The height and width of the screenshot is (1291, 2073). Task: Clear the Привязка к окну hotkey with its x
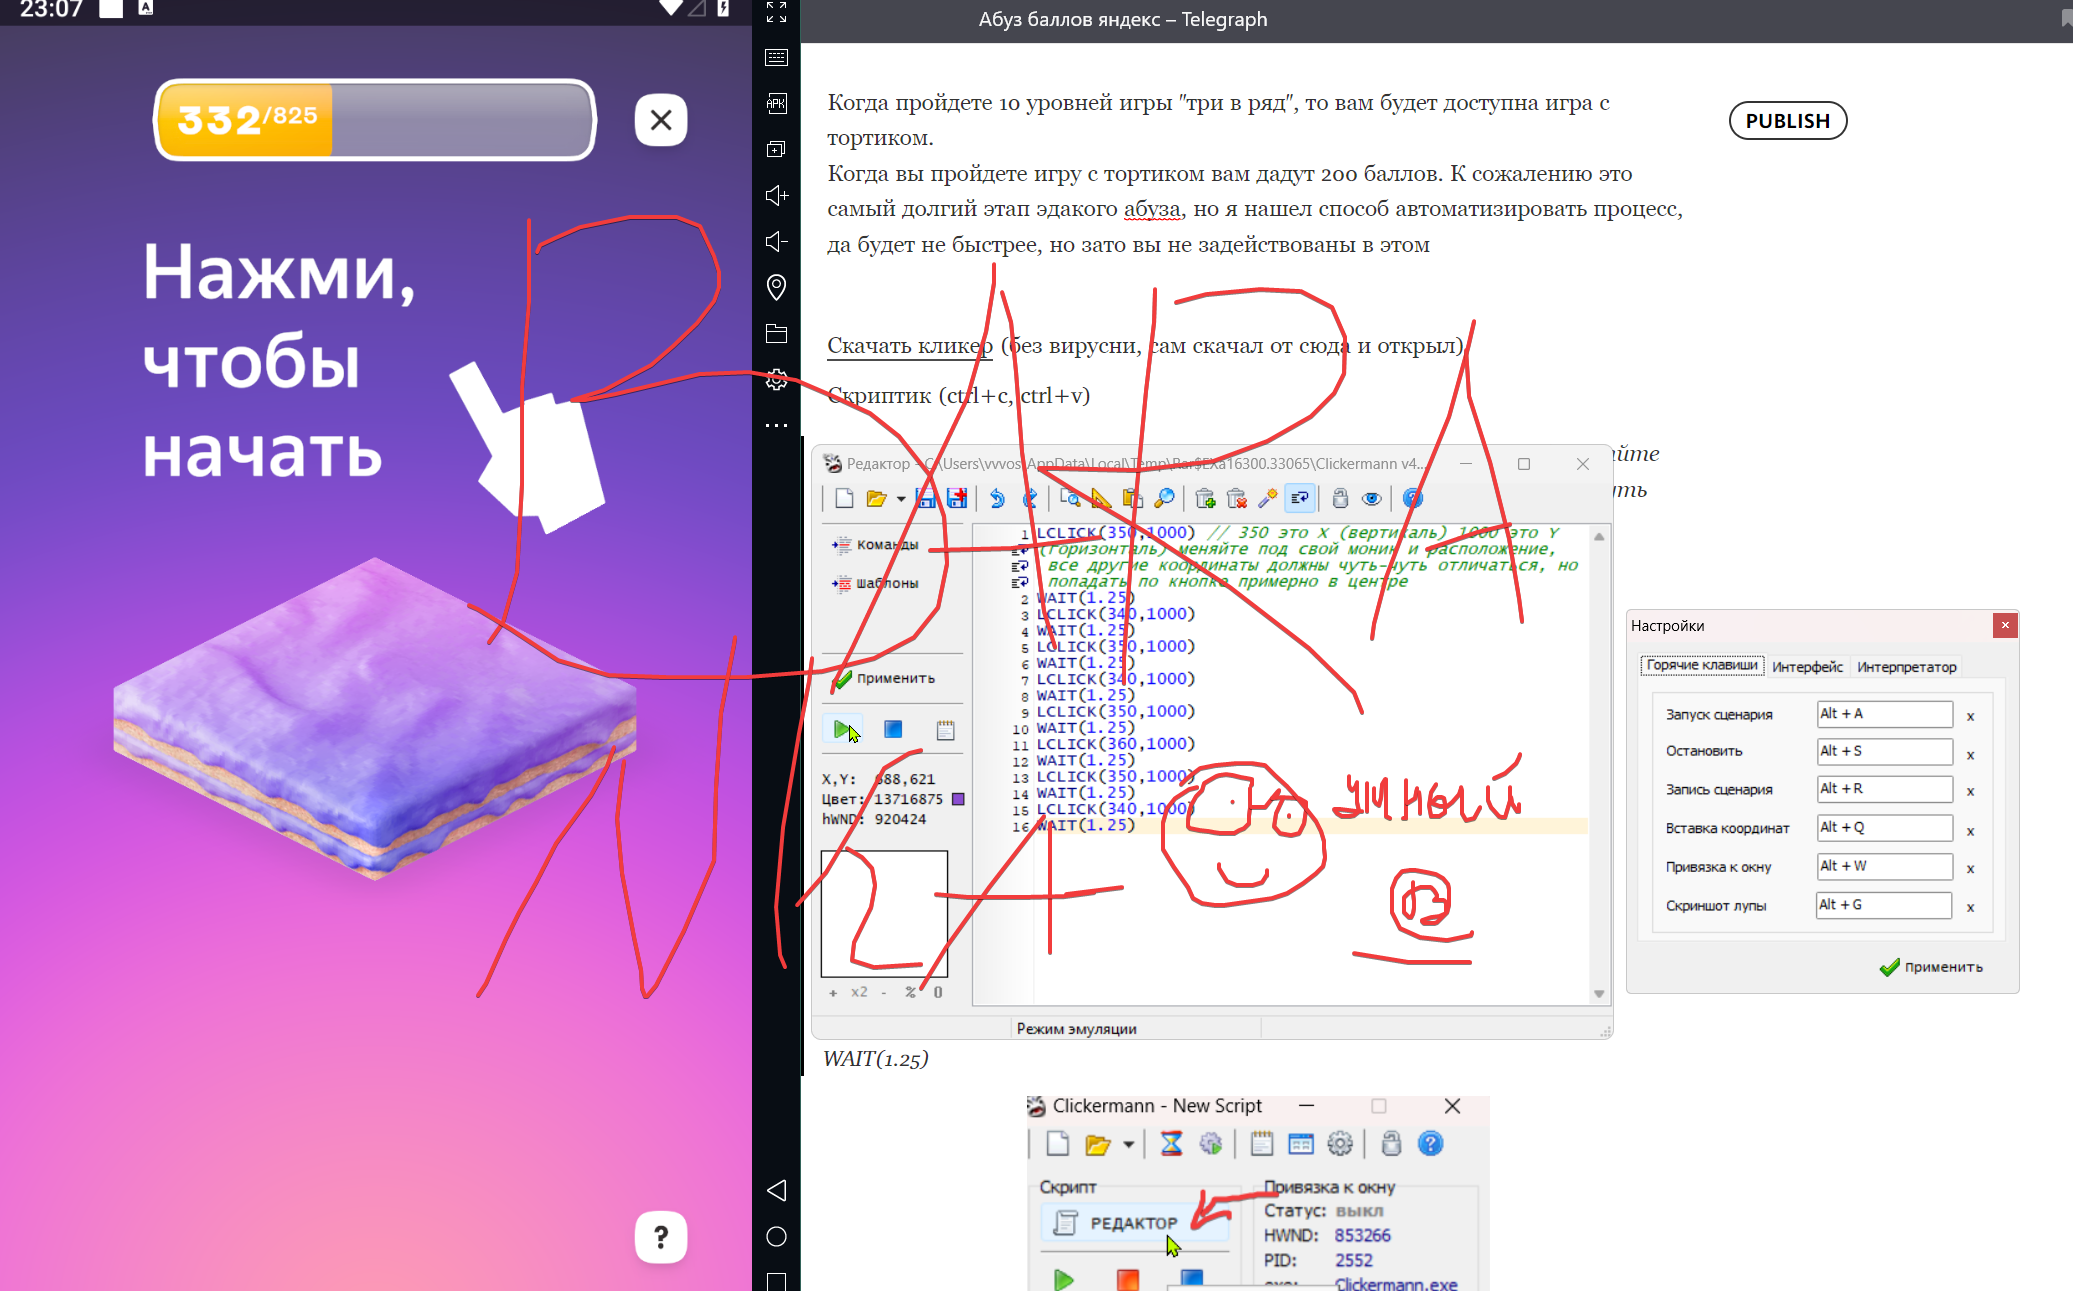1970,868
